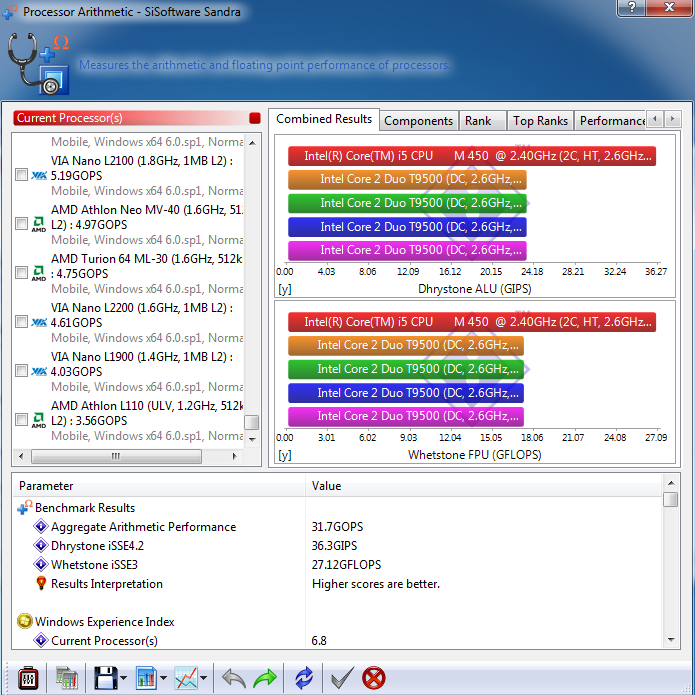Open the save icon dropdown arrow
Viewport: 695px width, 695px height.
pos(123,678)
